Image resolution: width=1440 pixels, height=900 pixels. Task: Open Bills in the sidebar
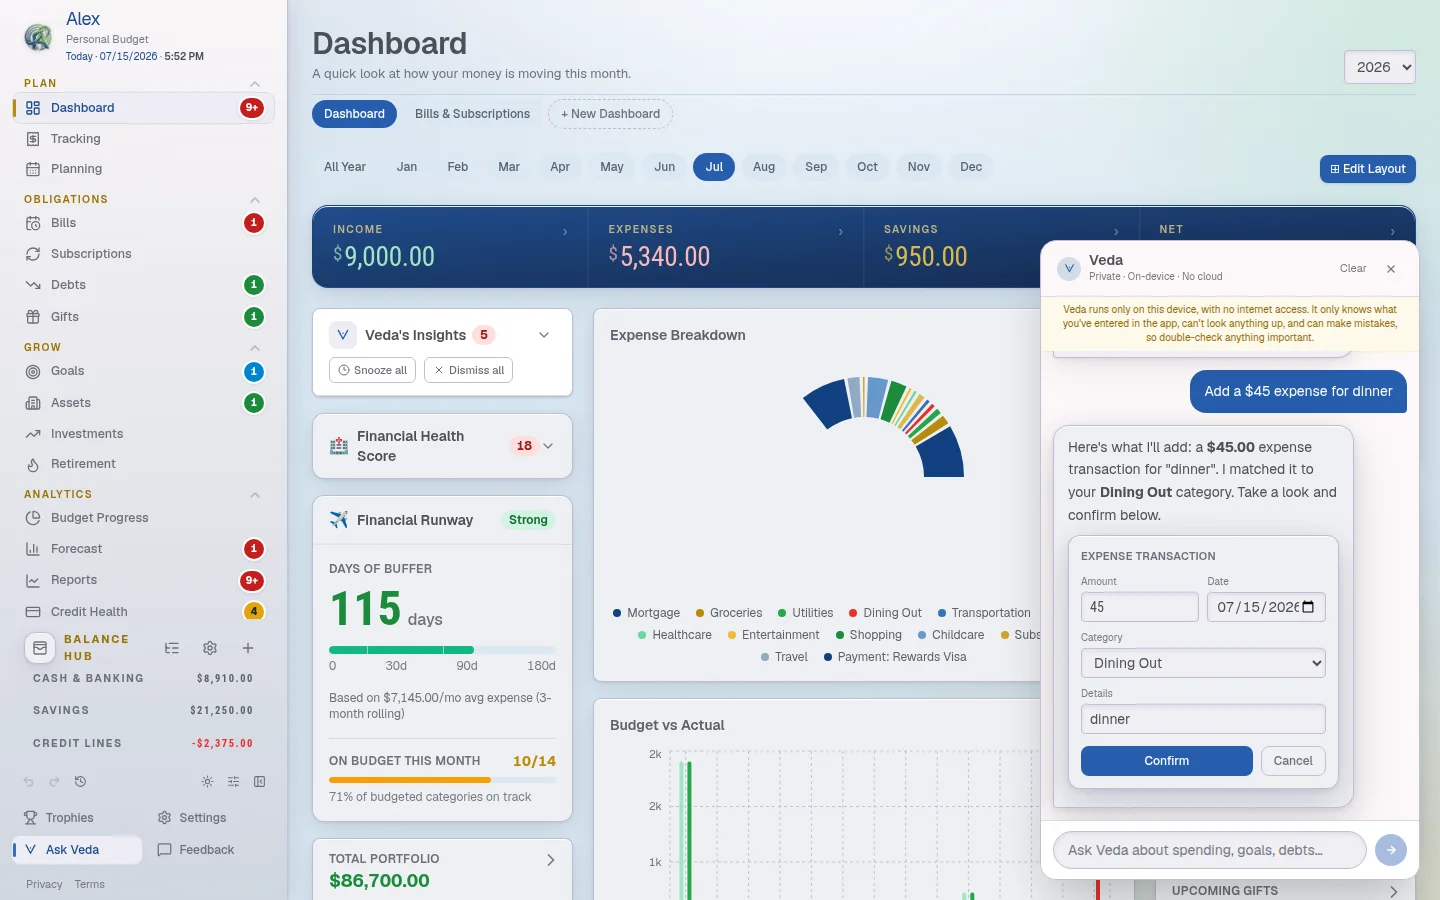[143, 223]
